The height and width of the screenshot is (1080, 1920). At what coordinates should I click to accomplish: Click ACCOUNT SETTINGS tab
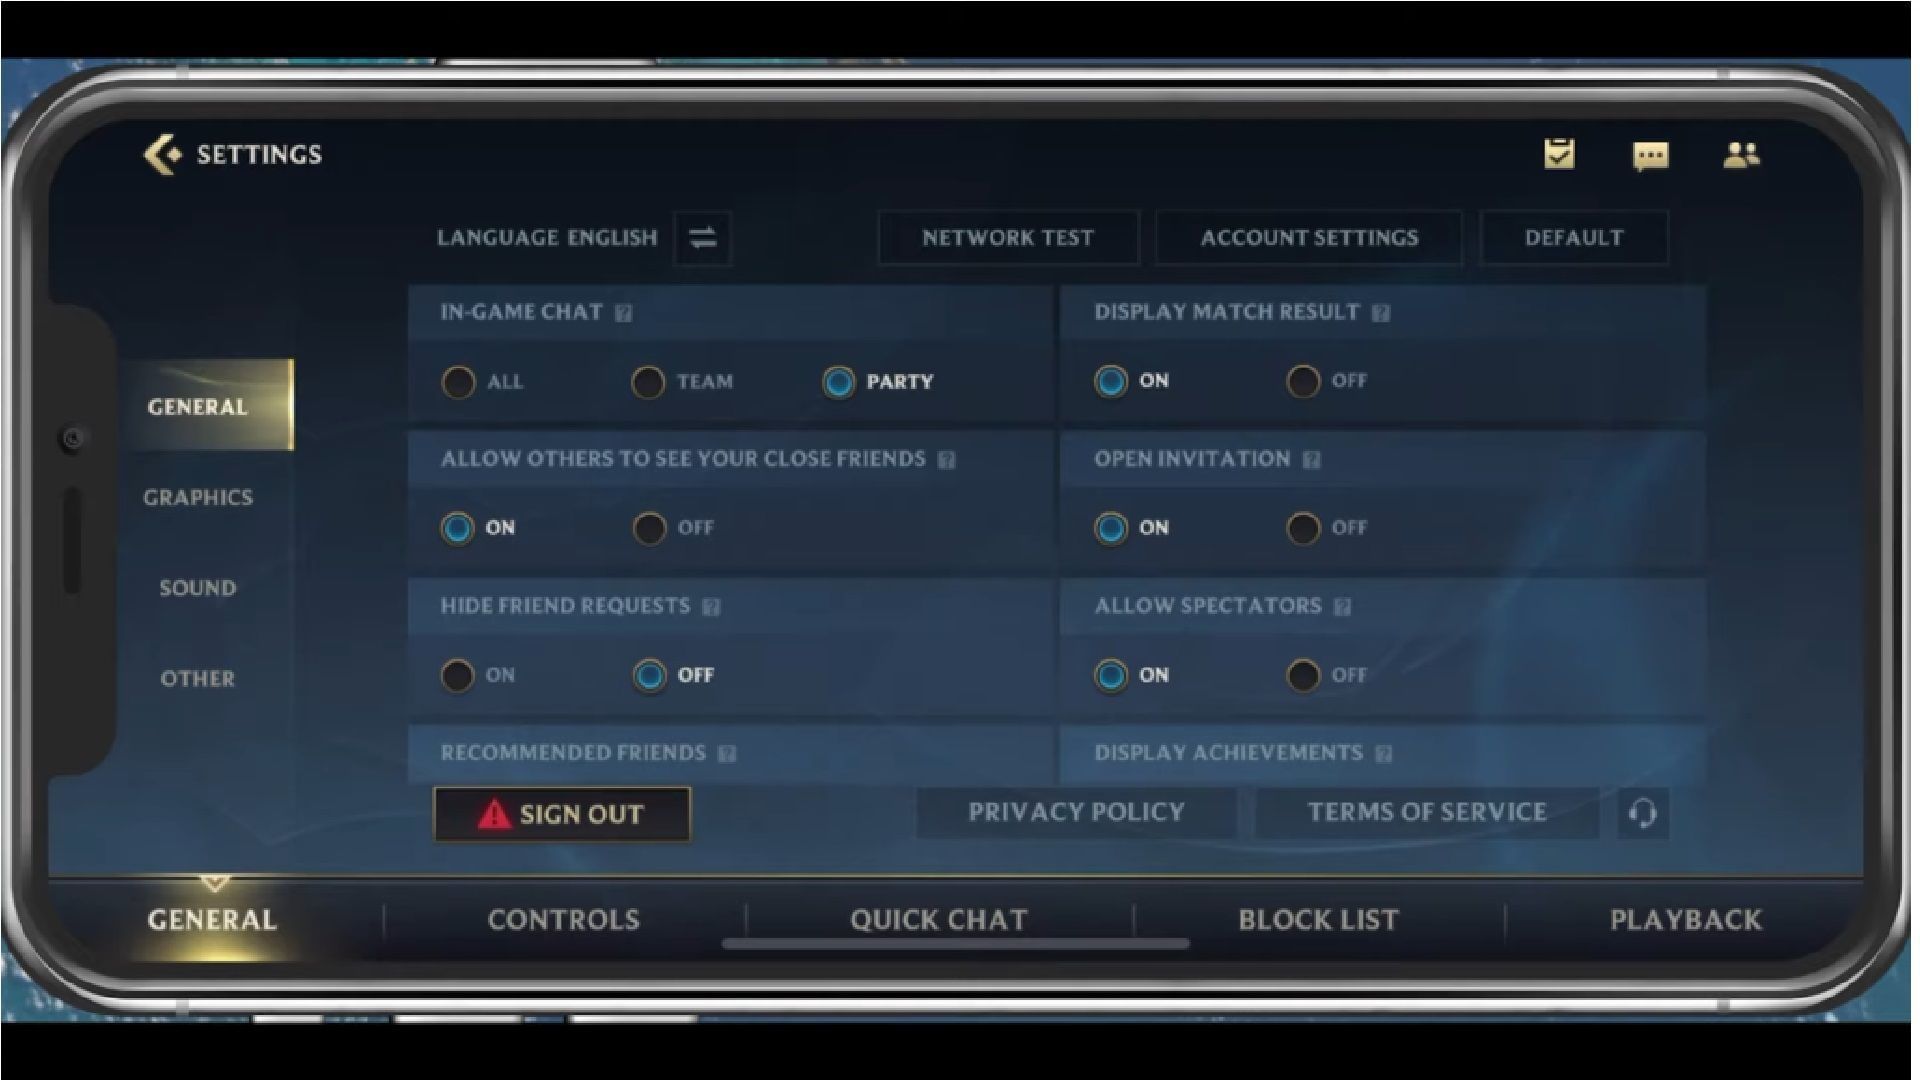click(x=1309, y=237)
